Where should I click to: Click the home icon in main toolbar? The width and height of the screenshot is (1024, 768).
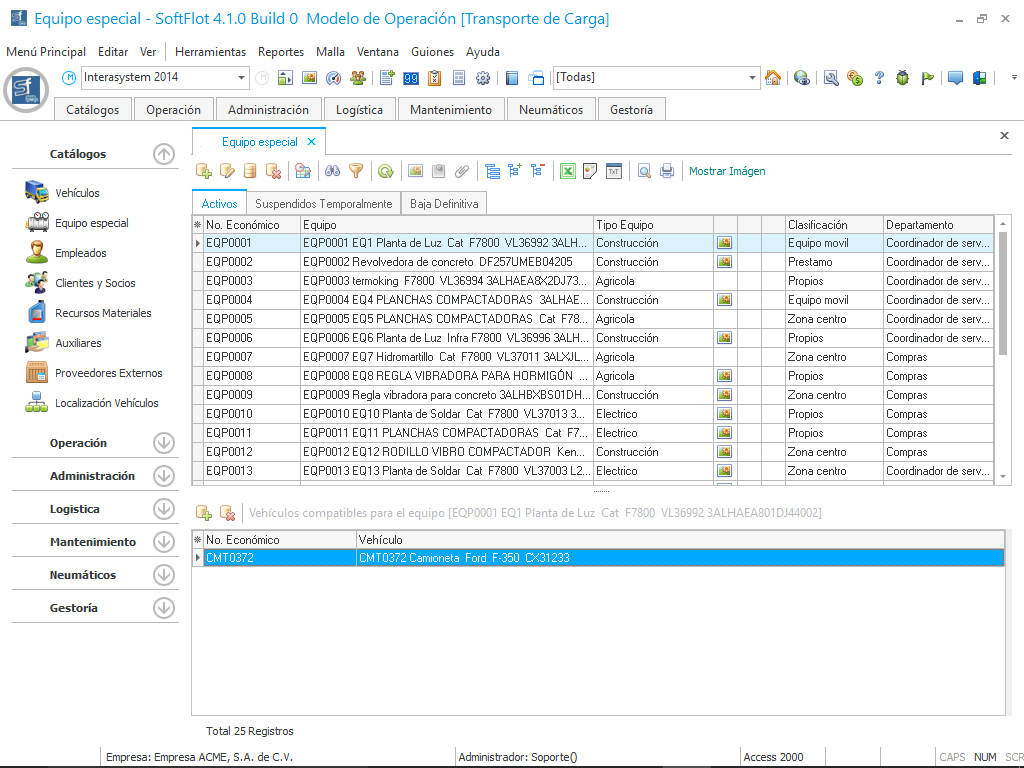pyautogui.click(x=773, y=78)
